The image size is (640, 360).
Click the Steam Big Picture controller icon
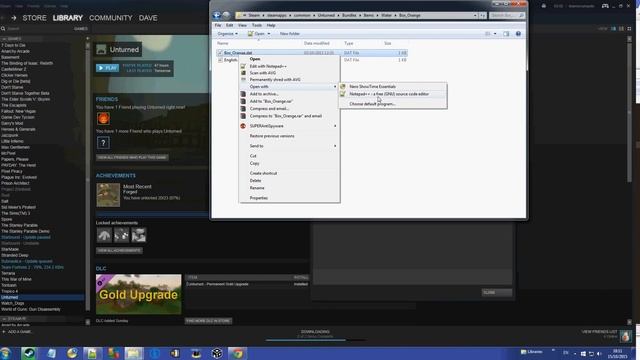[605, 6]
